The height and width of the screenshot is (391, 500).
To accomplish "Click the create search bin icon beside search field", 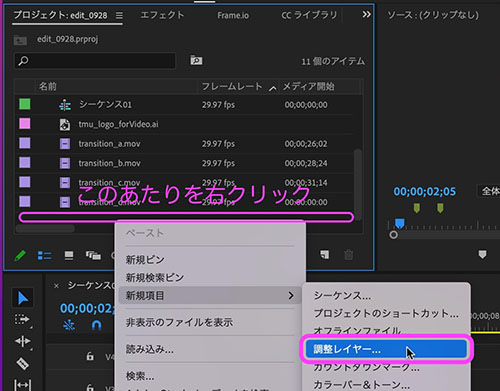I will point(196,61).
